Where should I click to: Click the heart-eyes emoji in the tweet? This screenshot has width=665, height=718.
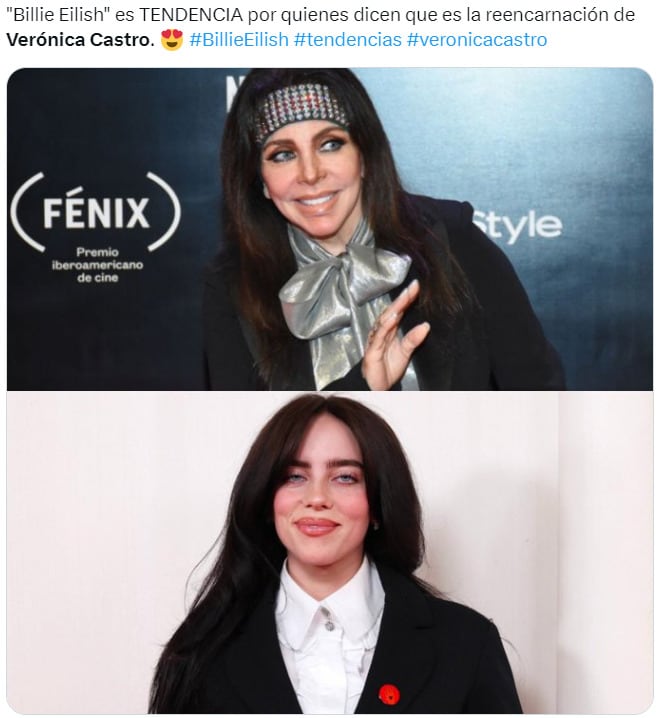pos(172,39)
